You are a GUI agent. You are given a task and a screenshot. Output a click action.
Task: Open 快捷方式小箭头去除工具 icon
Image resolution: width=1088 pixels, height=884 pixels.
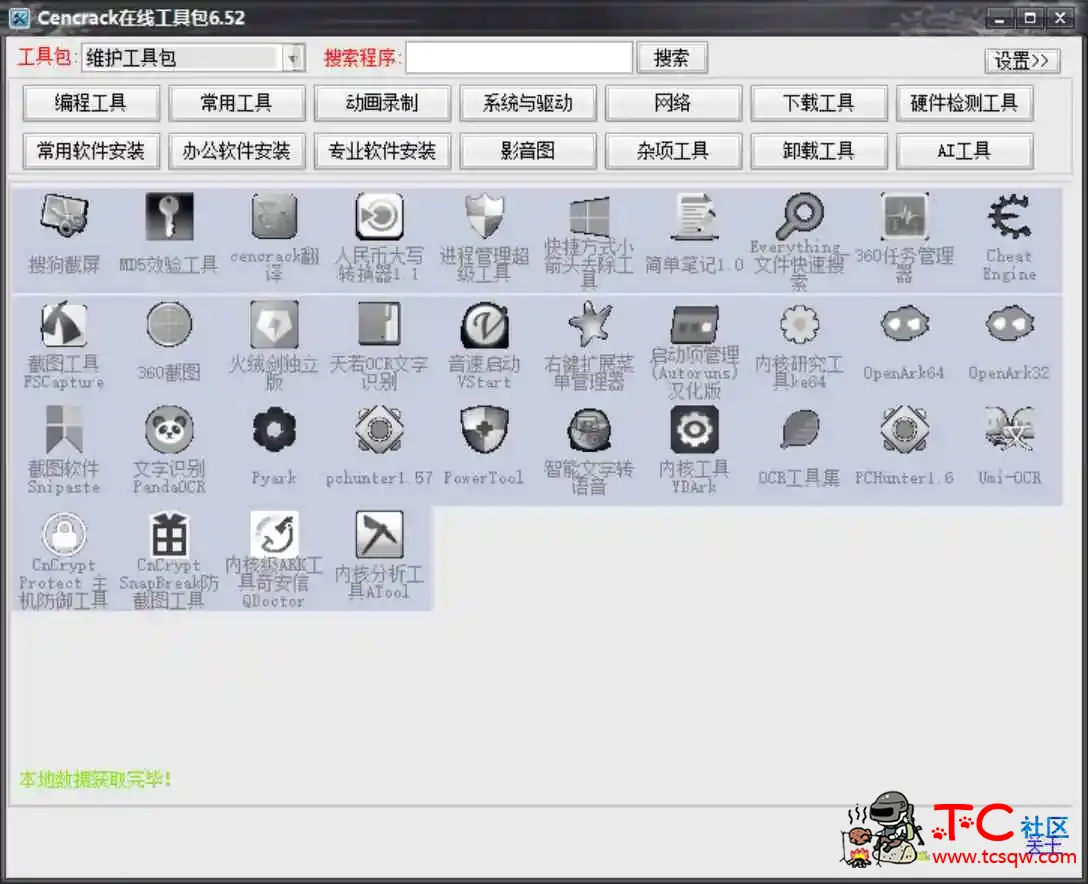coord(589,216)
